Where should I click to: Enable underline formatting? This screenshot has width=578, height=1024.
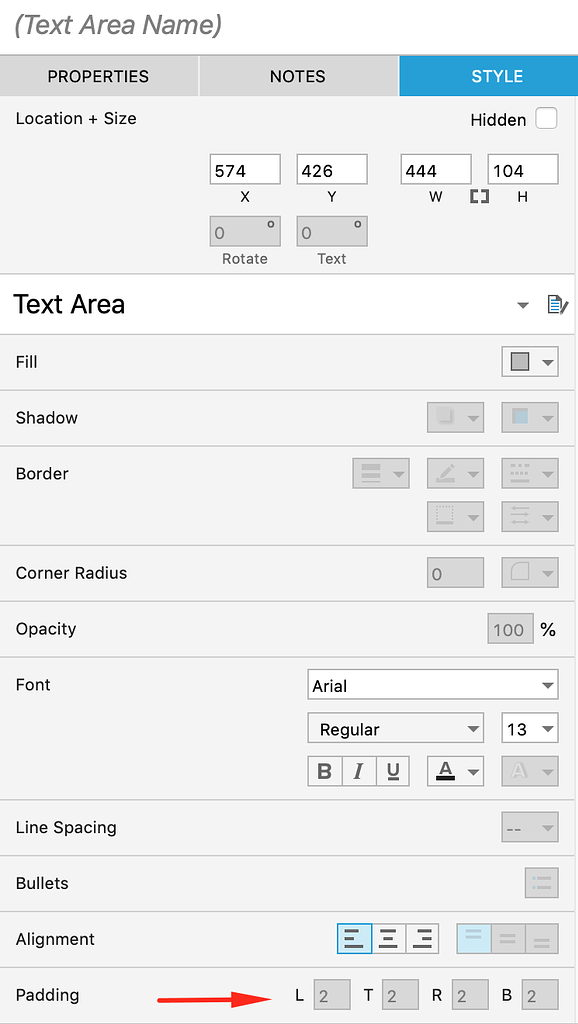click(392, 771)
